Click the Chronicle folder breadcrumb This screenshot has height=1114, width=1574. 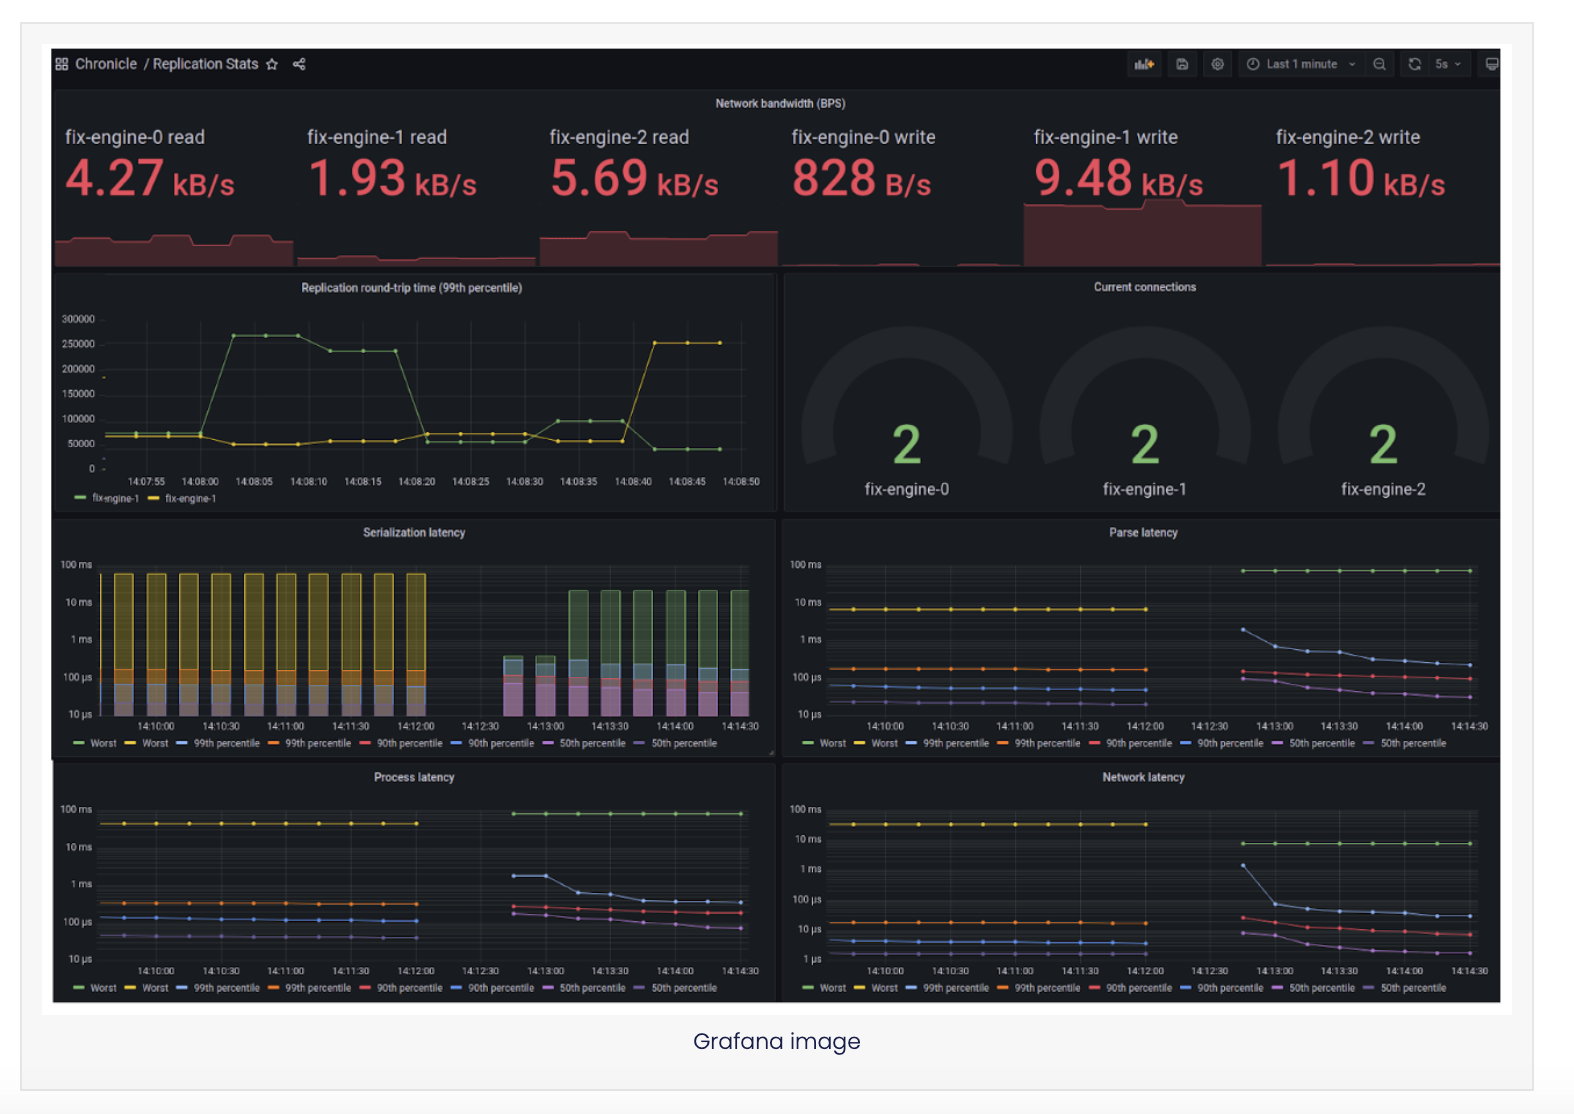click(x=106, y=64)
